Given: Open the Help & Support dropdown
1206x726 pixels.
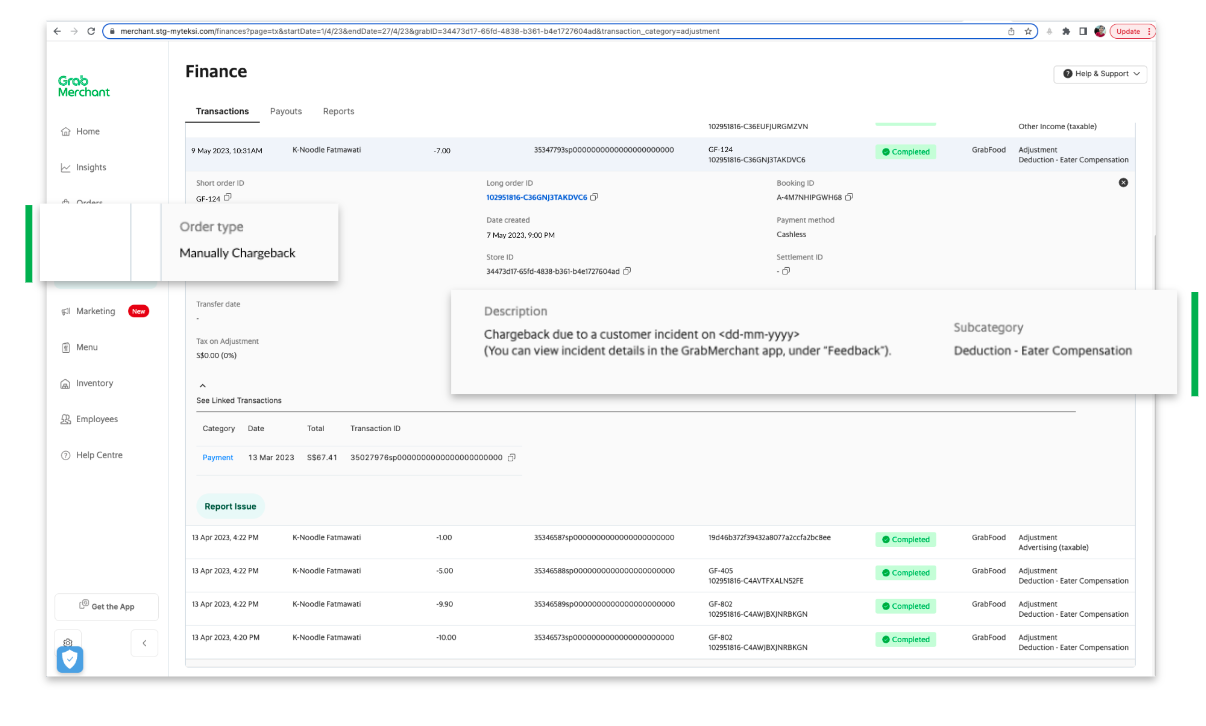Looking at the screenshot, I should pos(1100,74).
